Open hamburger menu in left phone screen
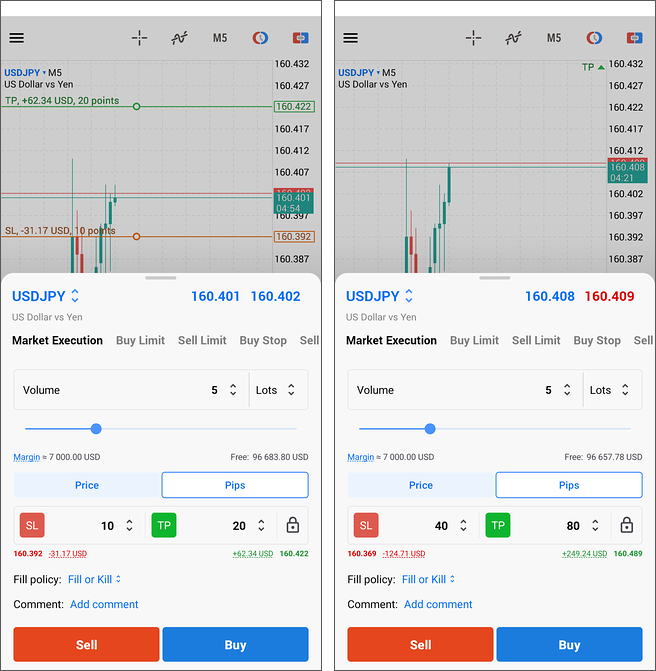Viewport: 656px width, 671px height. click(17, 38)
